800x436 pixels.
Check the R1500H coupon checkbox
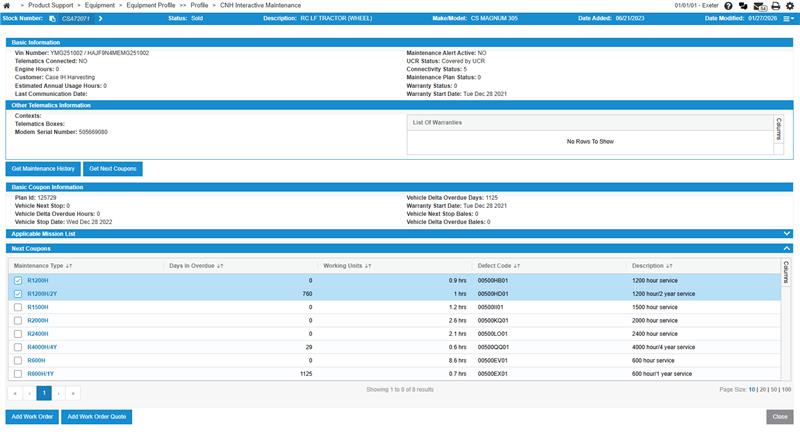tap(18, 307)
